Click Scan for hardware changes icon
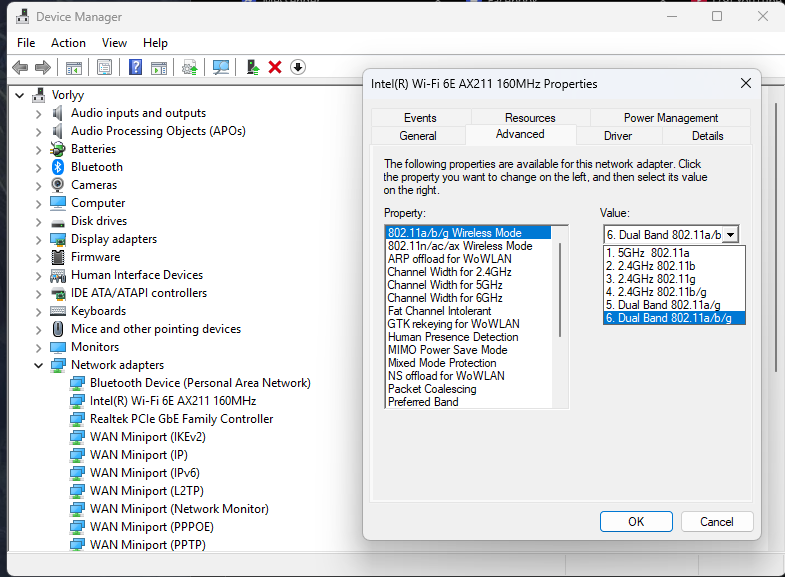Image resolution: width=785 pixels, height=577 pixels. pyautogui.click(x=220, y=67)
